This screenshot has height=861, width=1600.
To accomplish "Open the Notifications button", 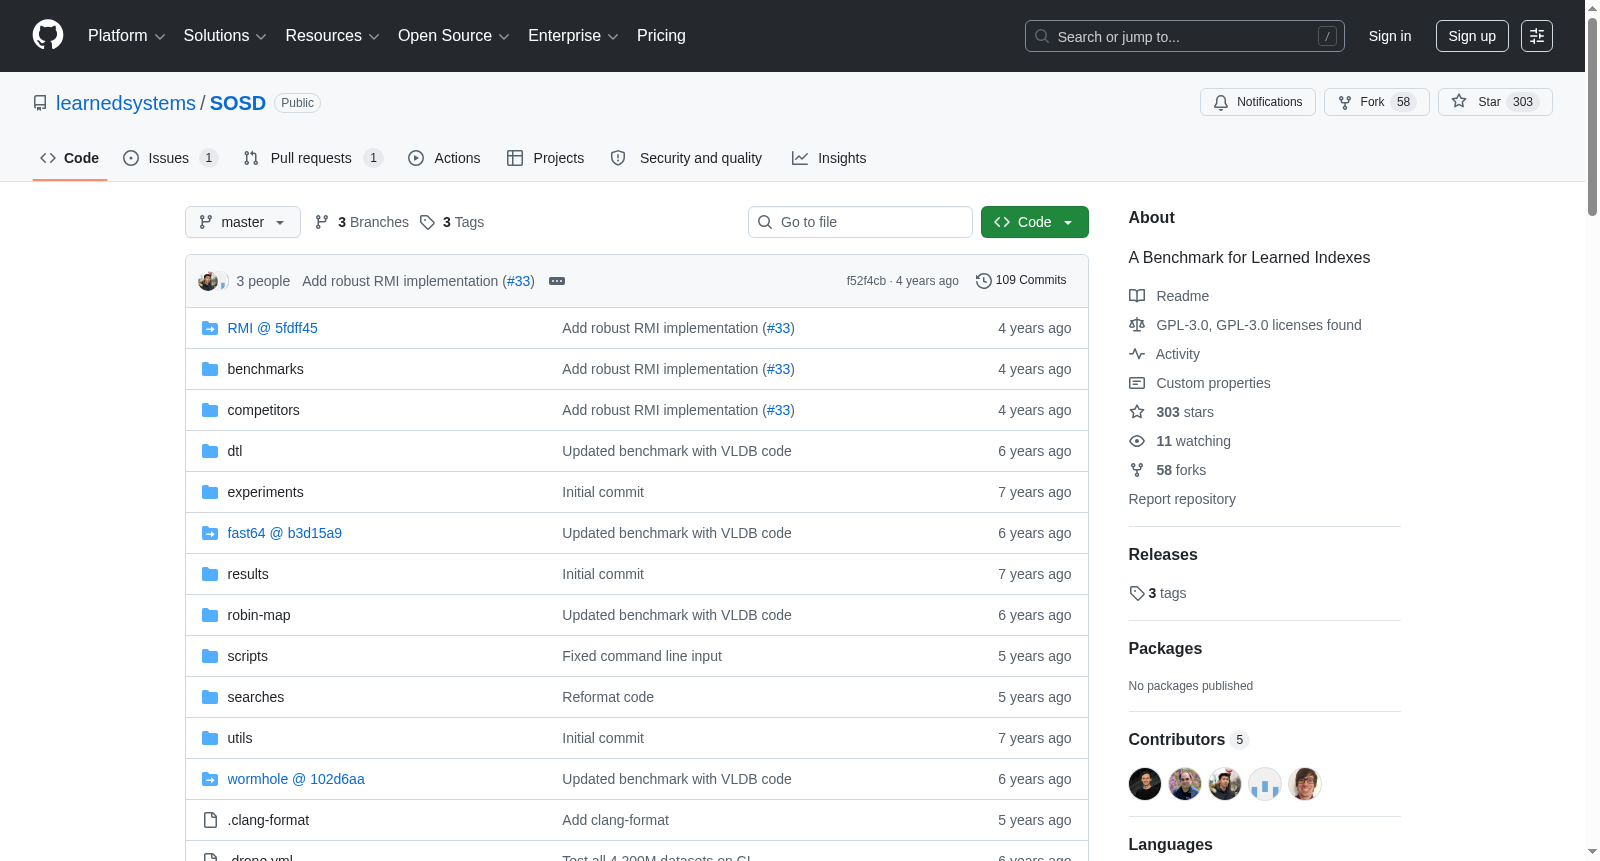I will tap(1258, 102).
